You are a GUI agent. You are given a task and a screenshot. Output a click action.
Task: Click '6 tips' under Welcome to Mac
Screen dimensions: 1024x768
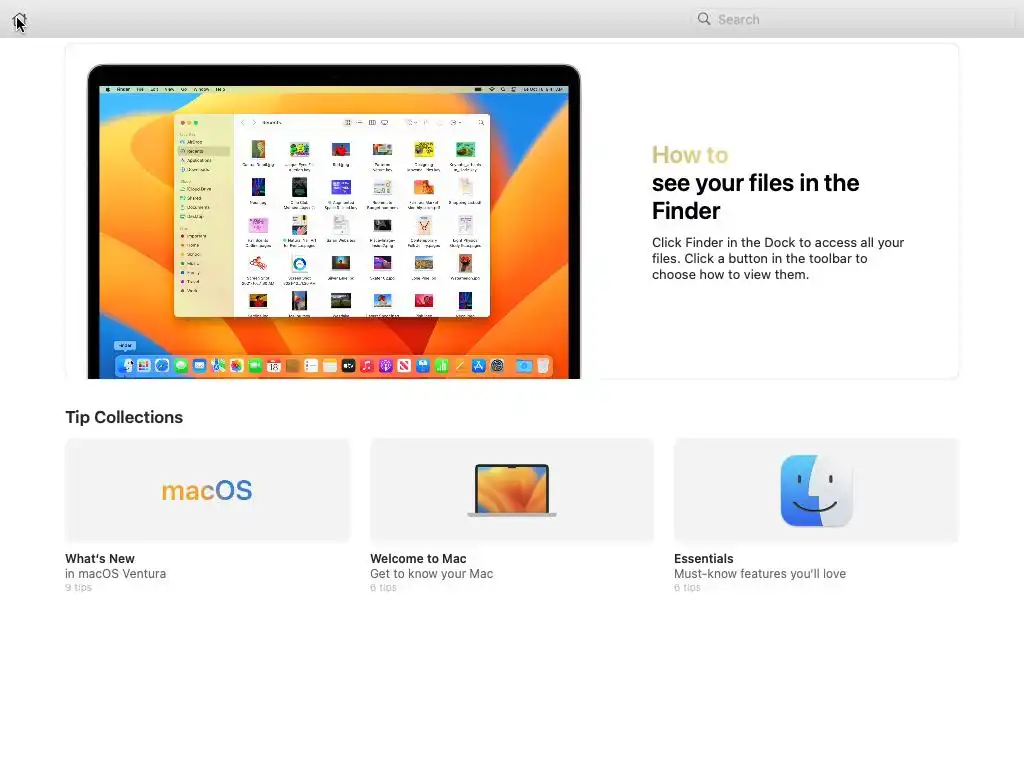click(383, 588)
